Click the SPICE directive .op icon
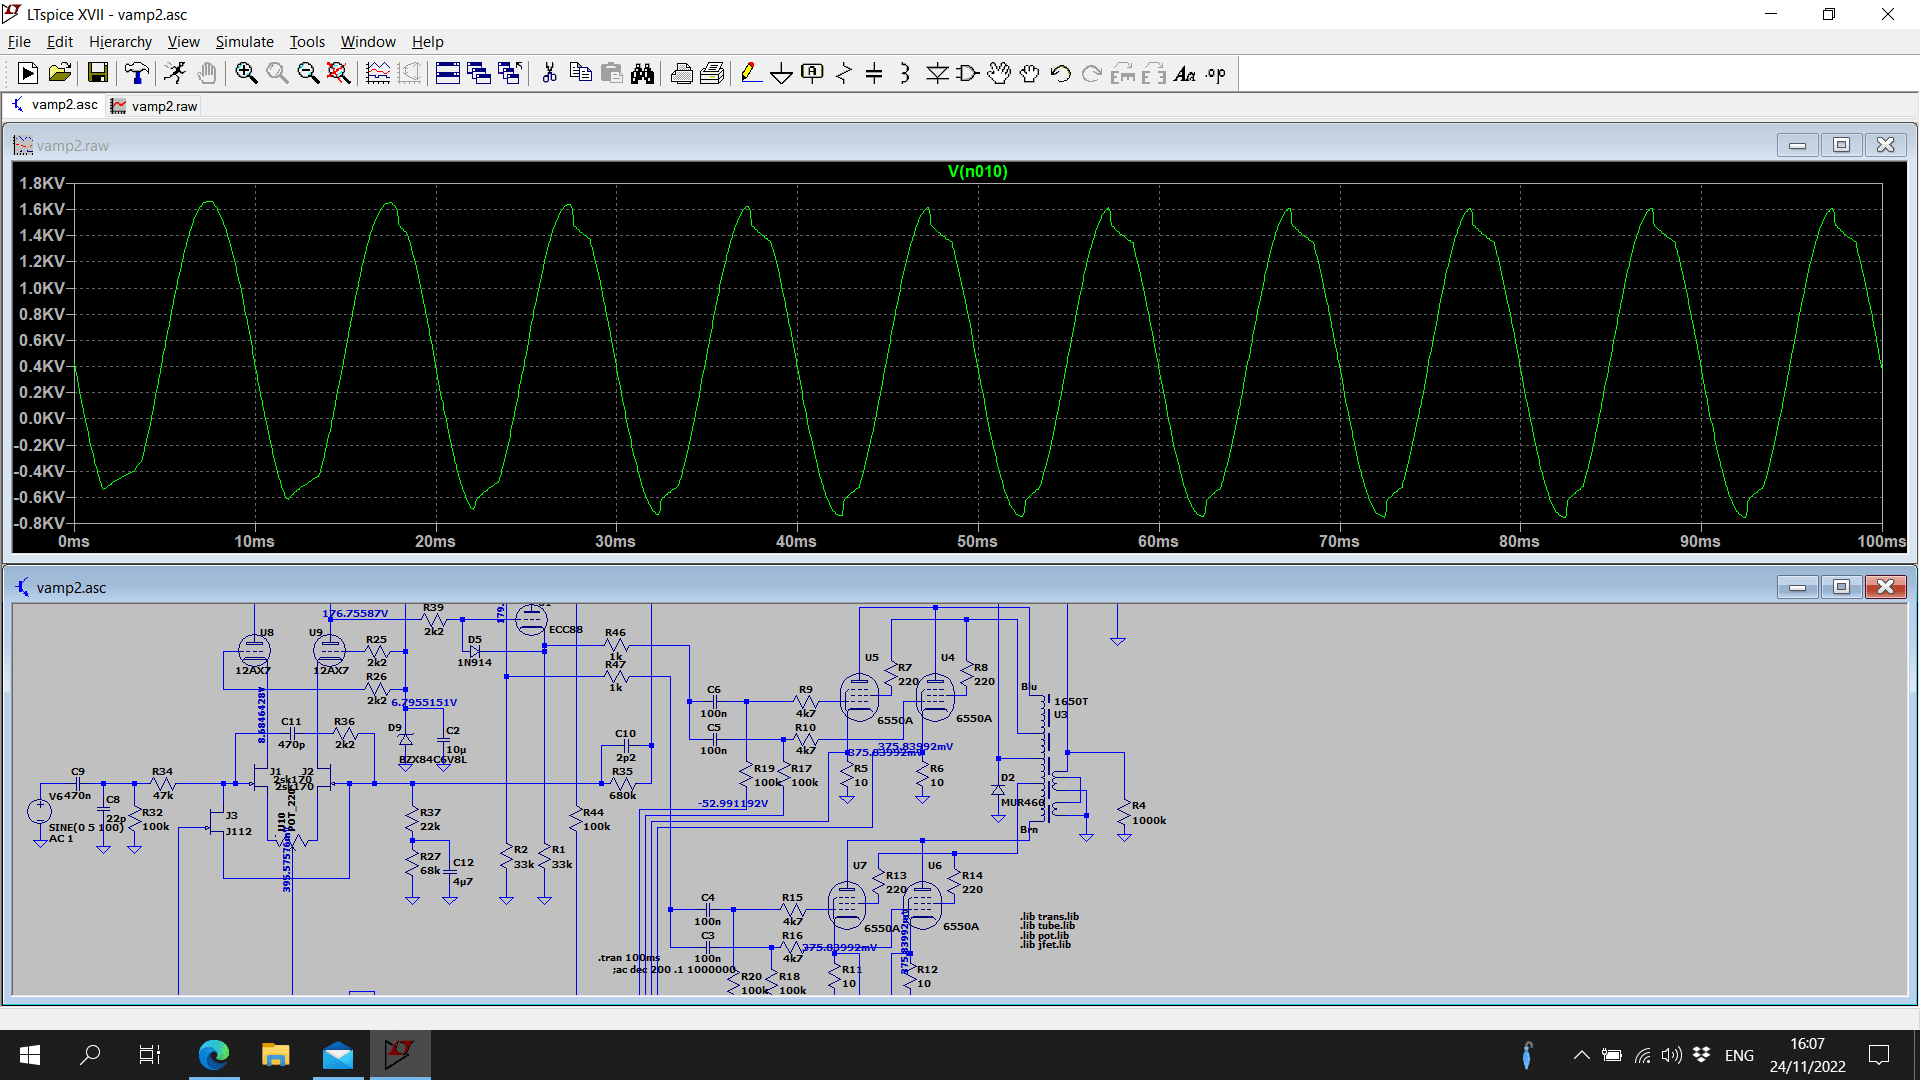The width and height of the screenshot is (1920, 1080). [1216, 73]
